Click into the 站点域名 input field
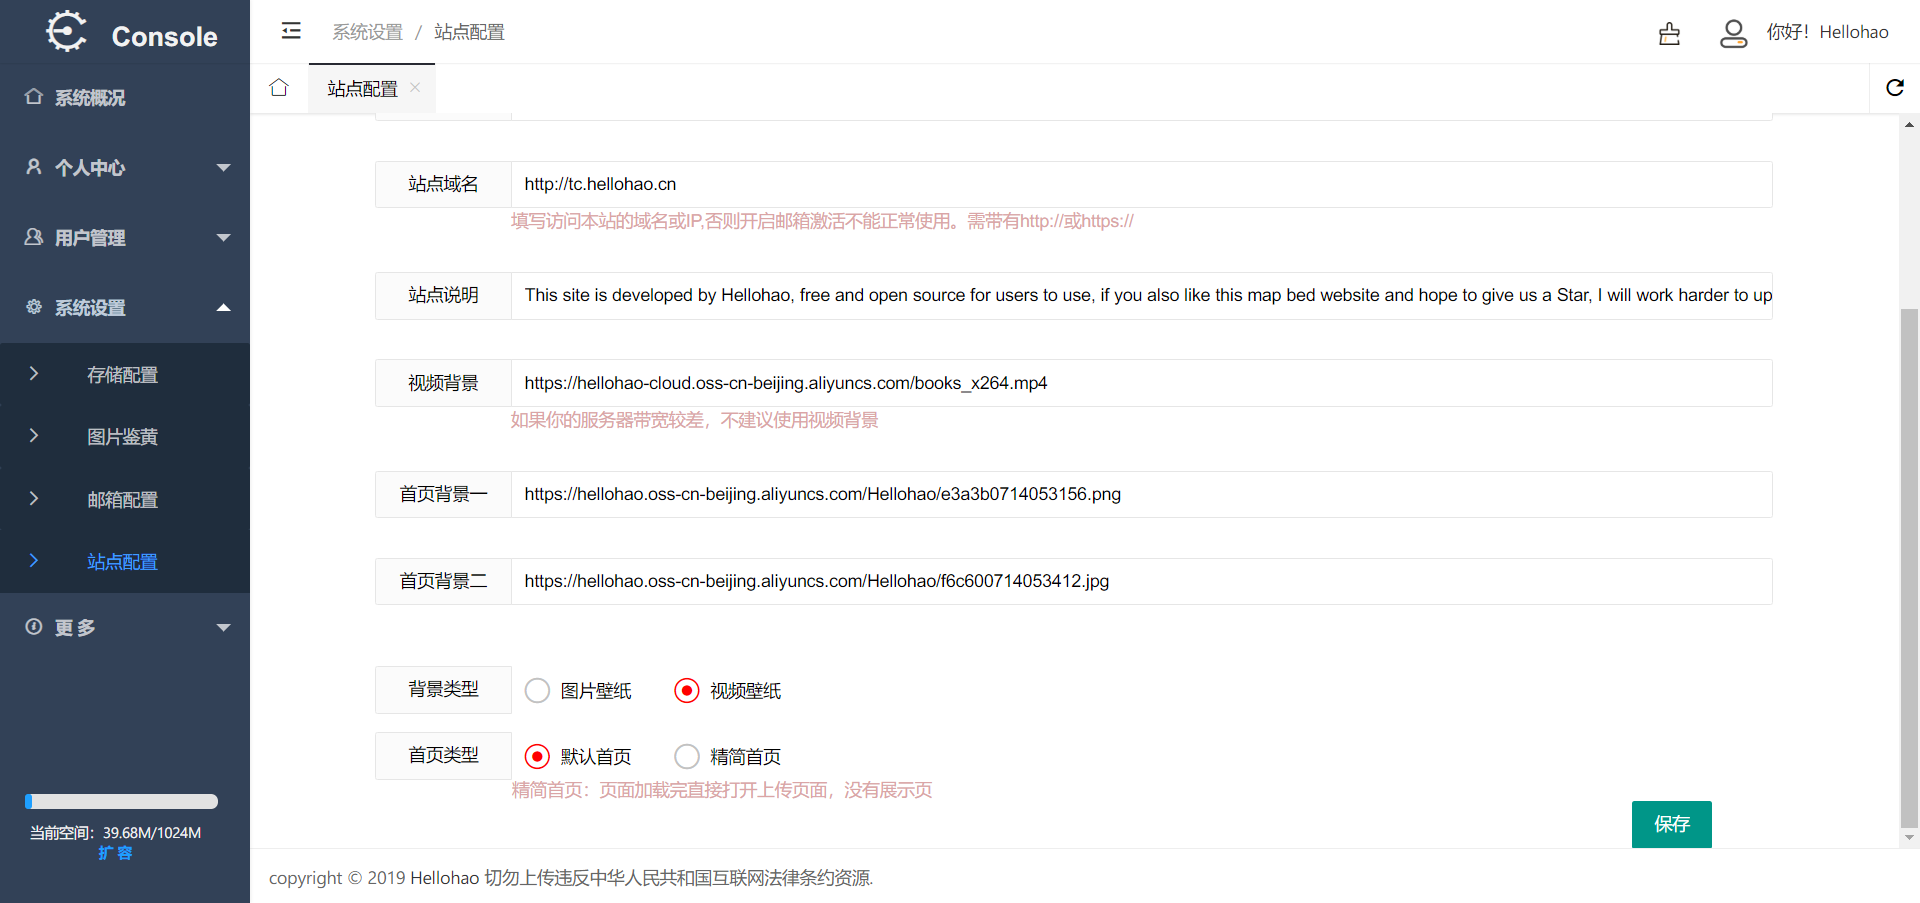Screen dimensions: 1920x903 point(1140,185)
